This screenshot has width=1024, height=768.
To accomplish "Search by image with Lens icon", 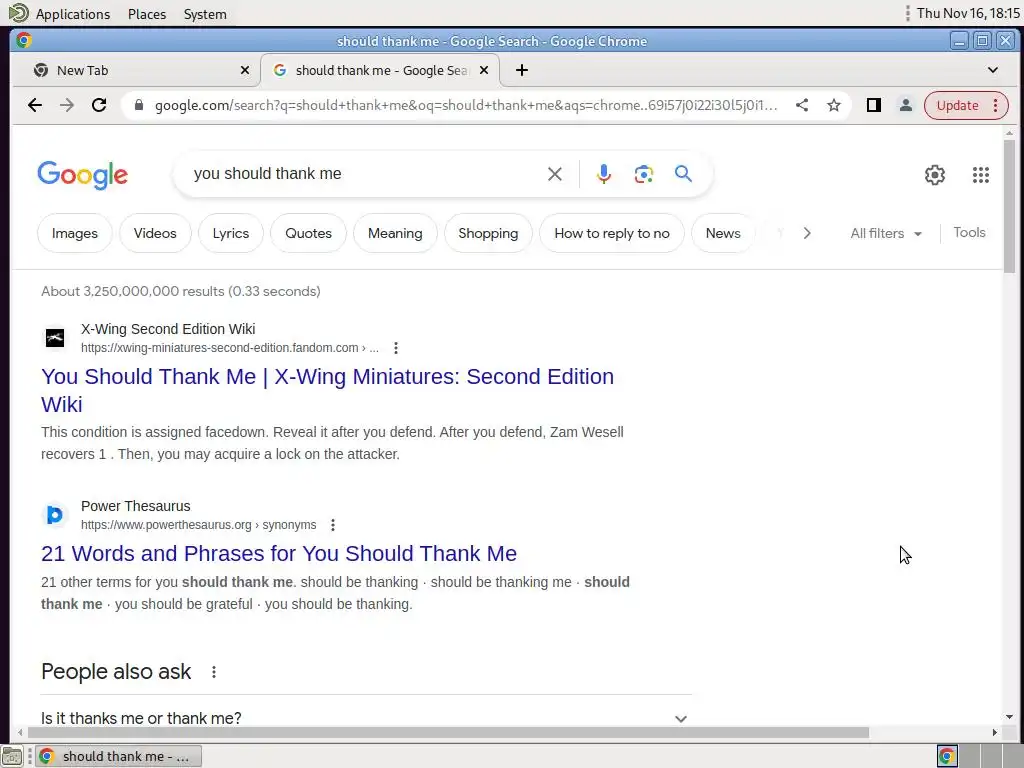I will (643, 174).
